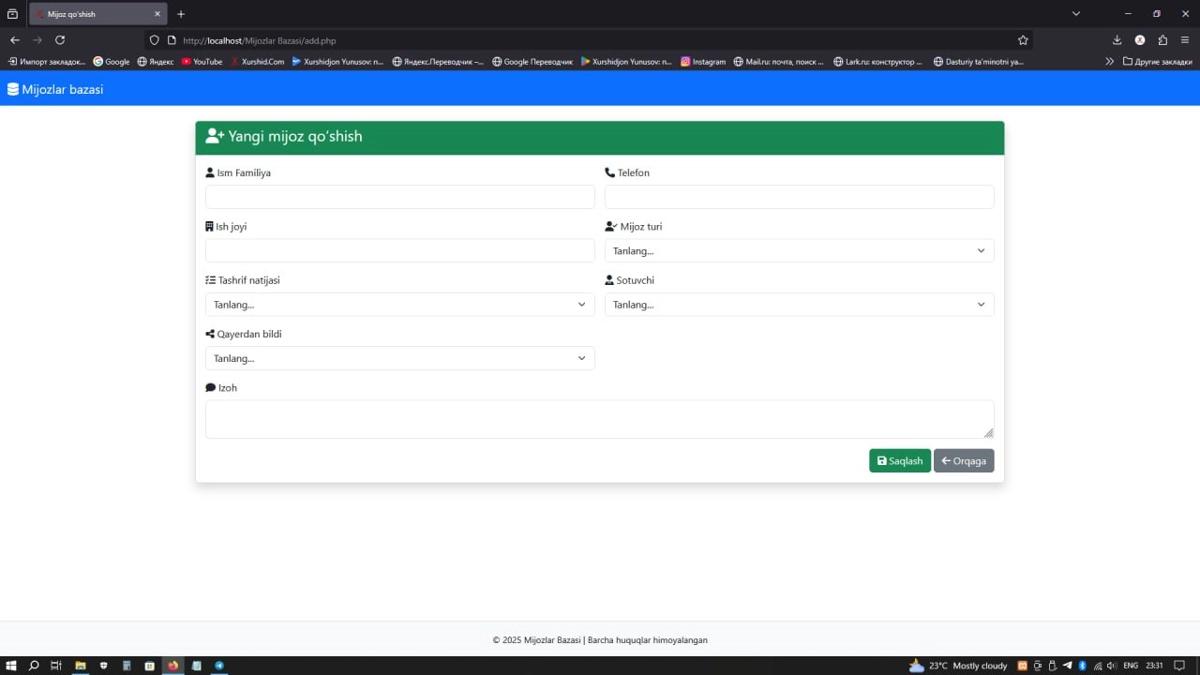
Task: Expand the Mijoz turi dropdown
Action: (x=799, y=251)
